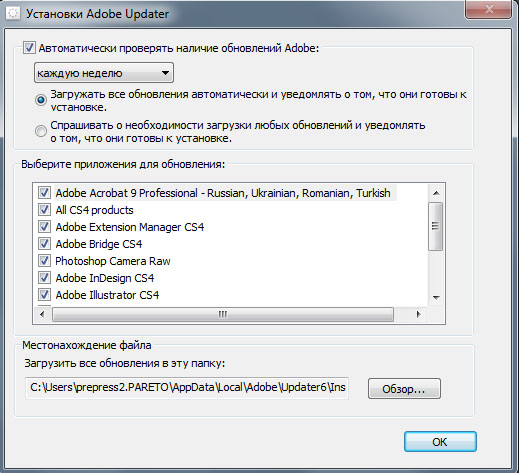
Task: Click the Adobe Updater title bar icon
Action: (x=13, y=14)
